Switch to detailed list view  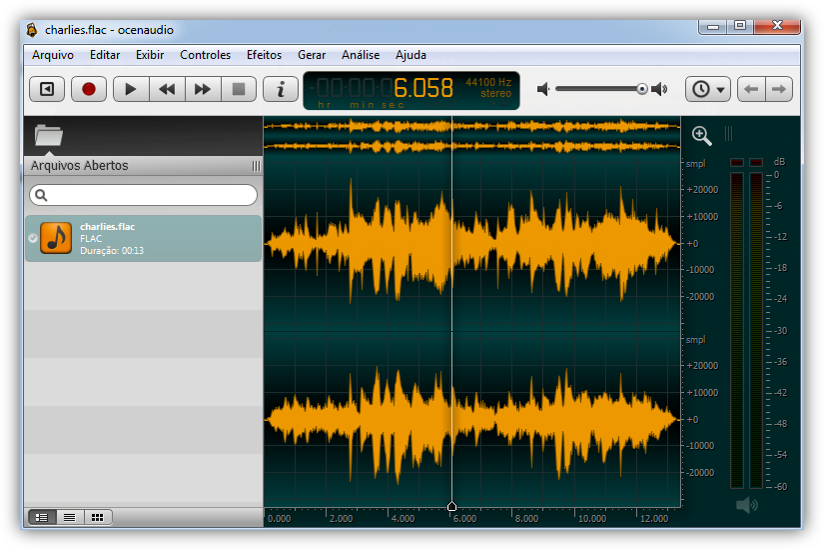pos(42,517)
